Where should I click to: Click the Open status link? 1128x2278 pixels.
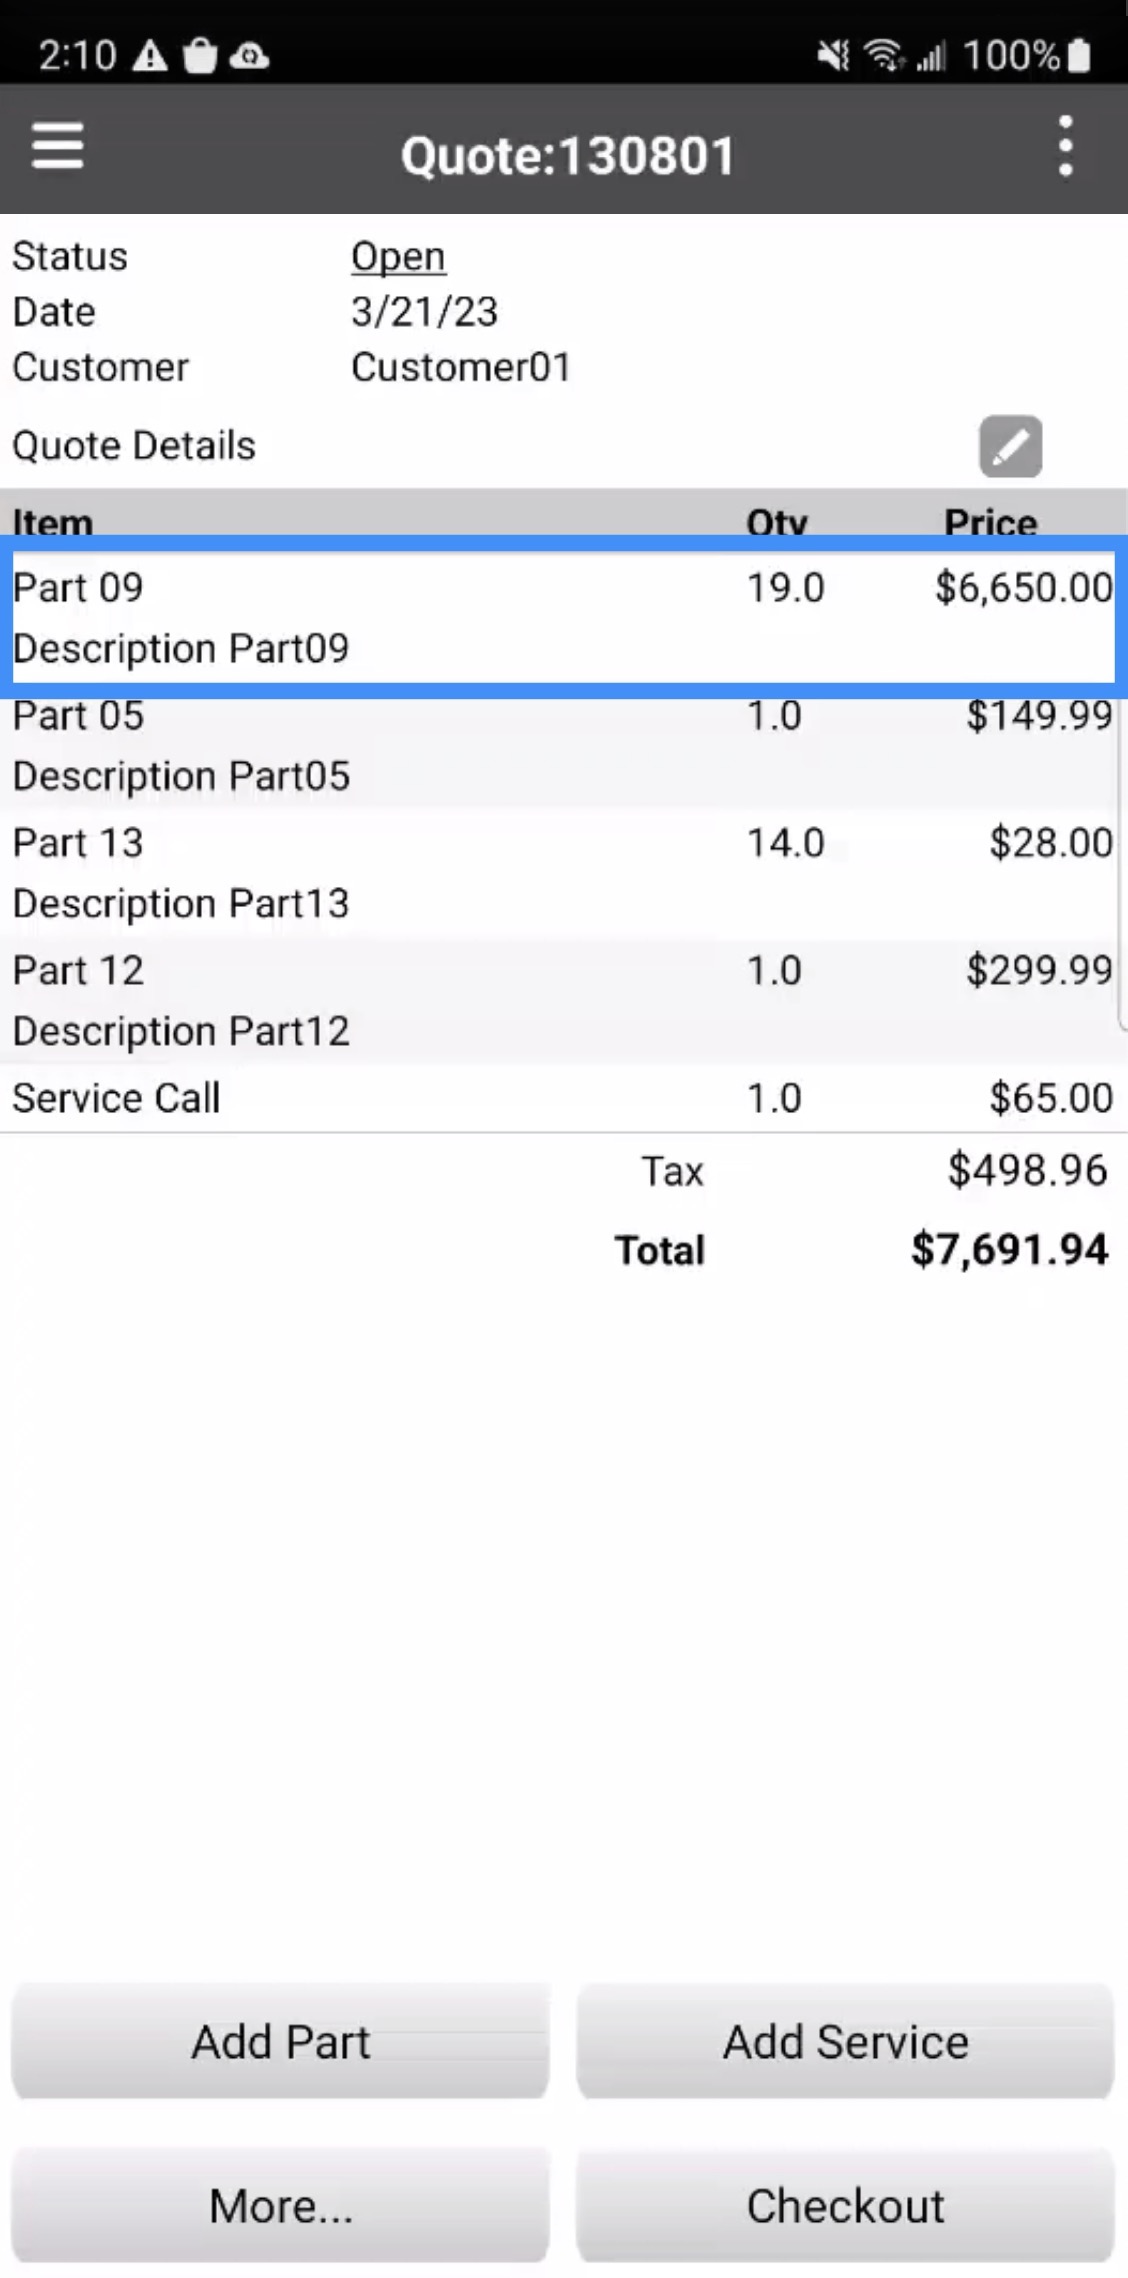(x=398, y=257)
